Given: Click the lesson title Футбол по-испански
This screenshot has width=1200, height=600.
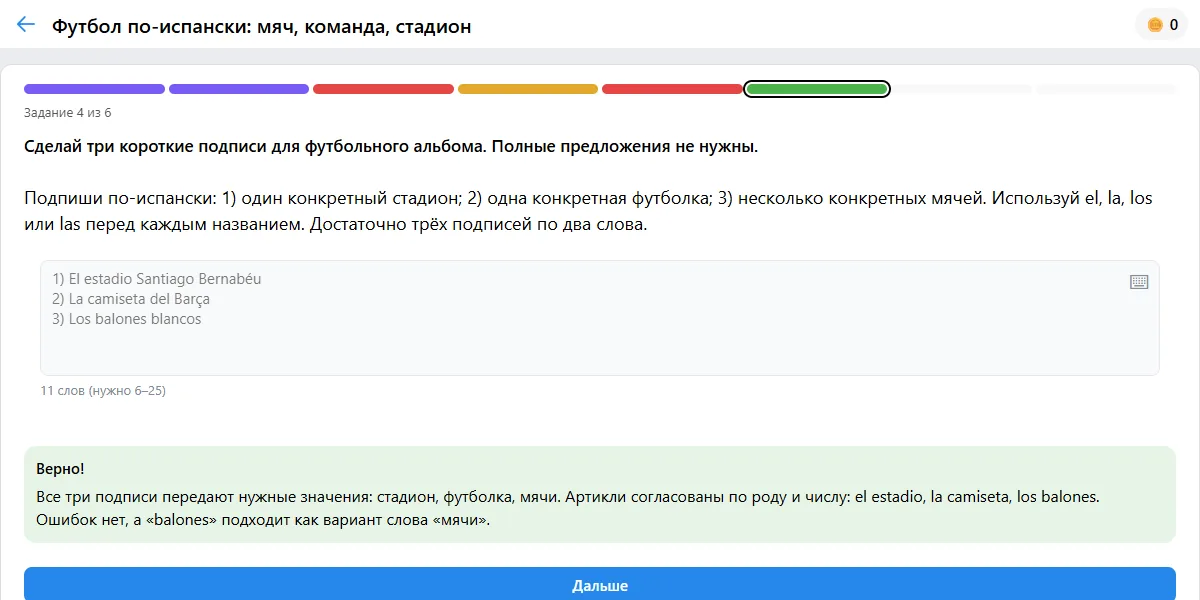Looking at the screenshot, I should click(262, 26).
